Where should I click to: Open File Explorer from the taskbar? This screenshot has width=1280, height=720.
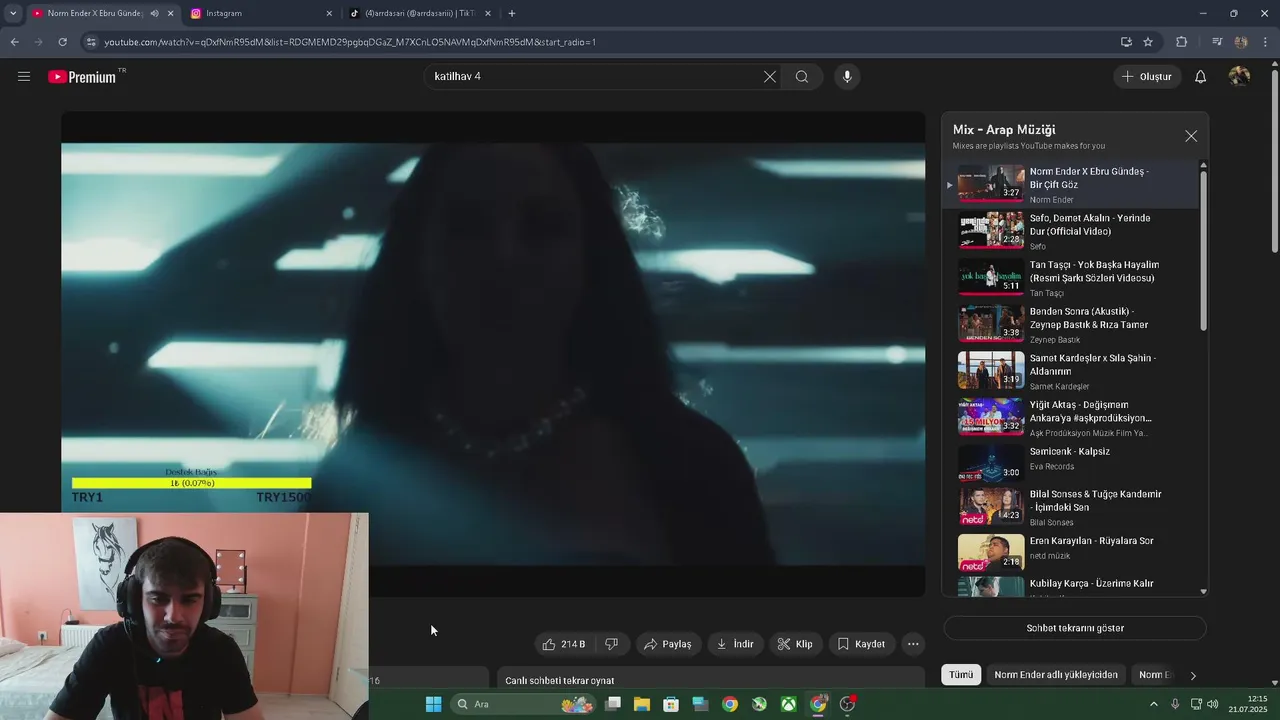click(x=642, y=704)
